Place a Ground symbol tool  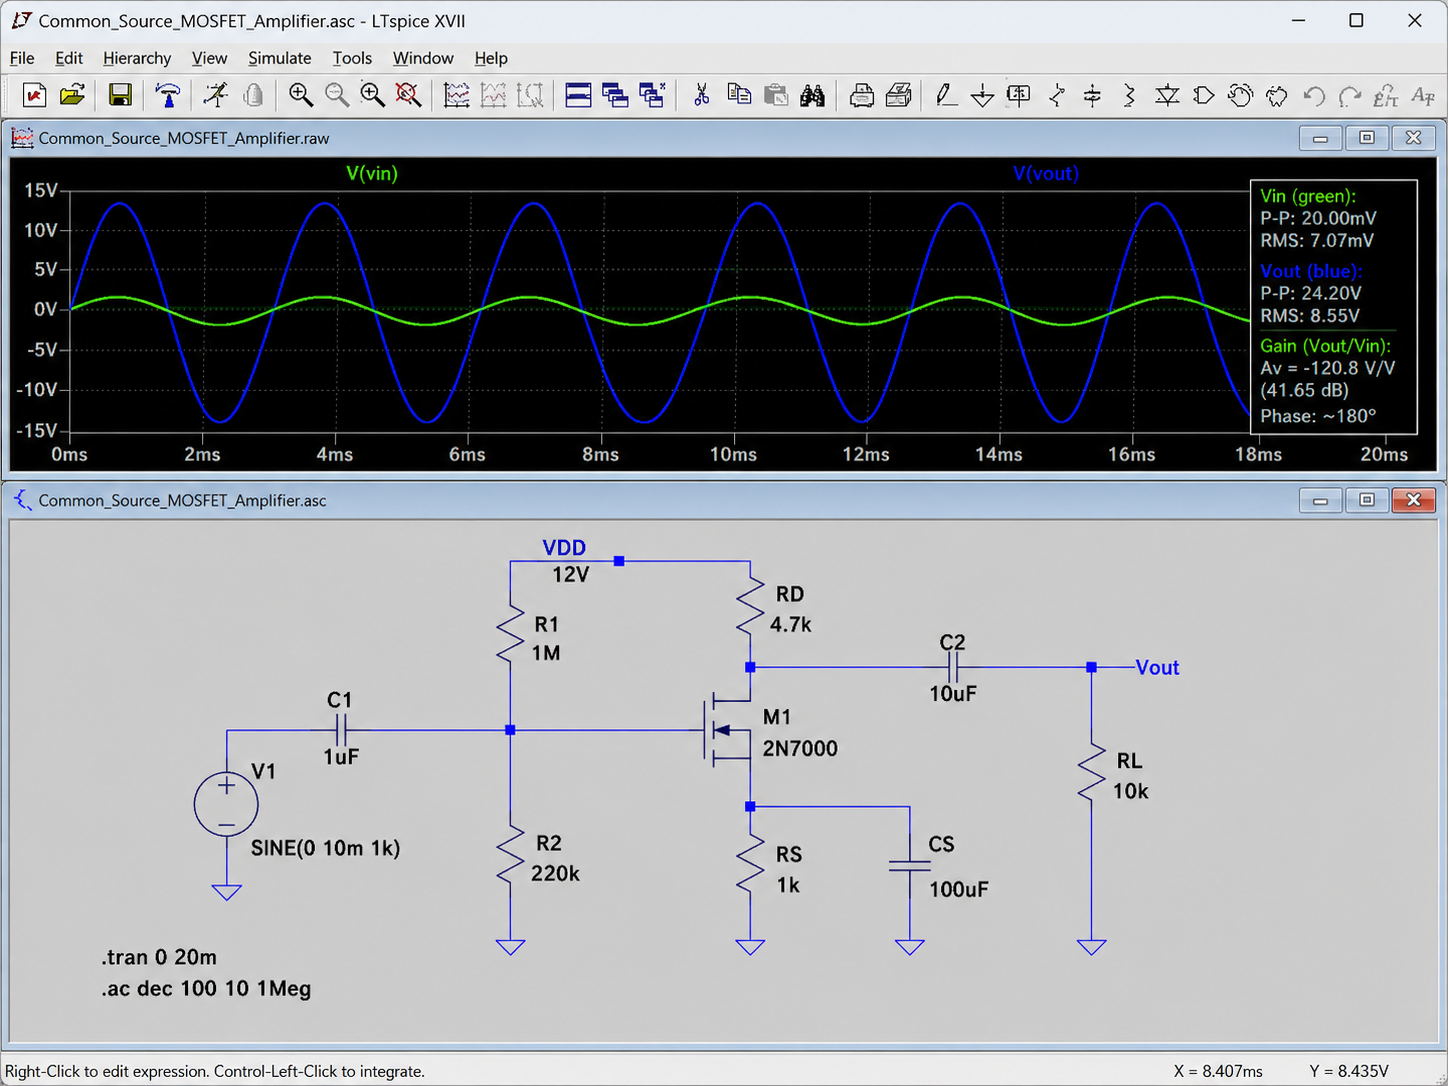(x=982, y=95)
